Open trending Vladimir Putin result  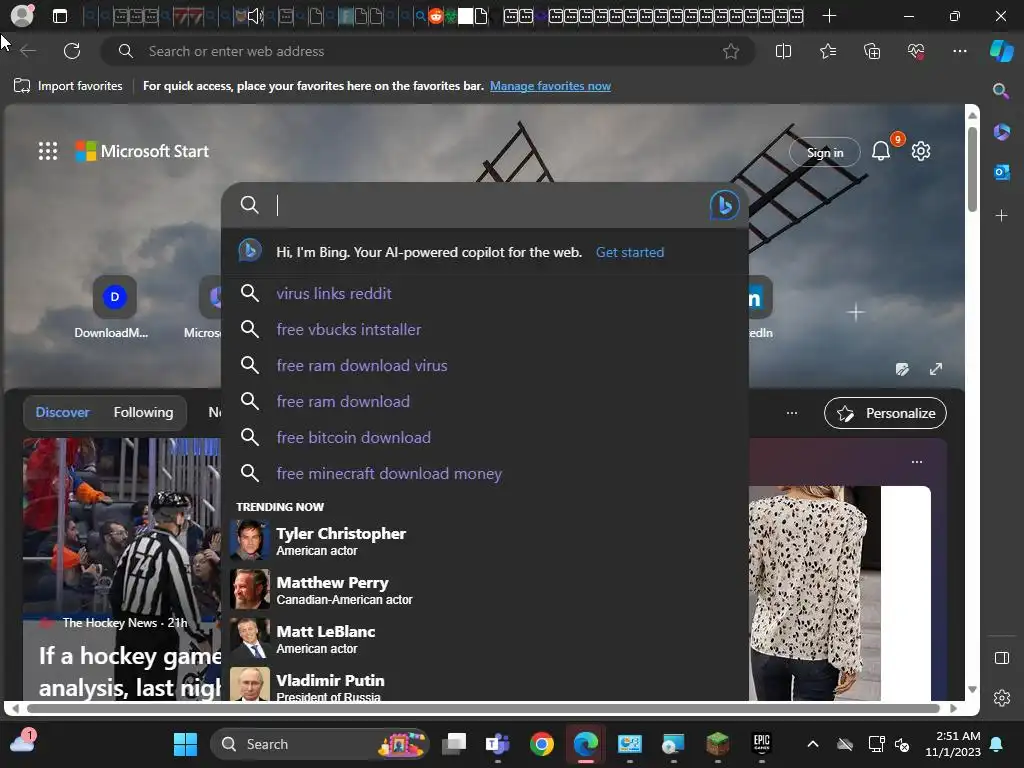(485, 684)
